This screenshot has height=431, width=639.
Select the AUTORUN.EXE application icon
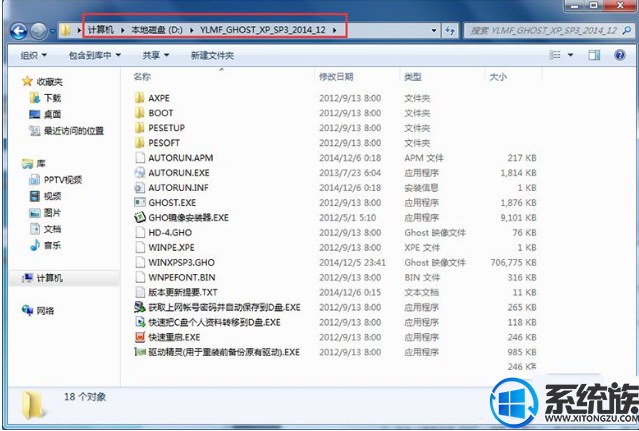tap(140, 173)
